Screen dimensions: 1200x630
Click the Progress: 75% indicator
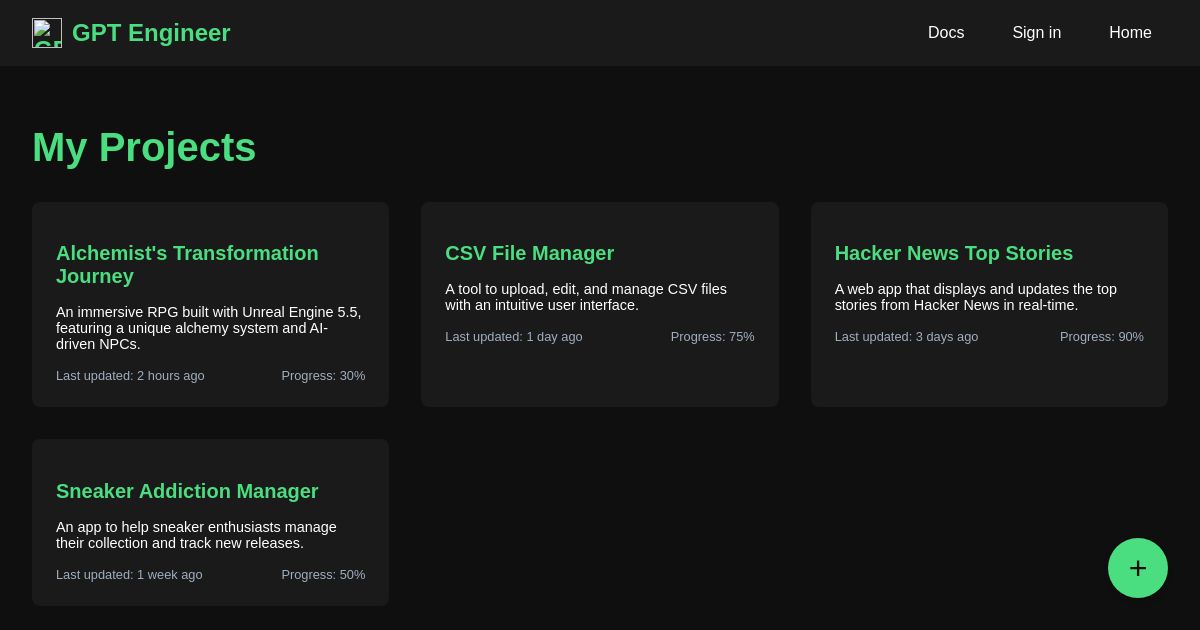(x=712, y=337)
